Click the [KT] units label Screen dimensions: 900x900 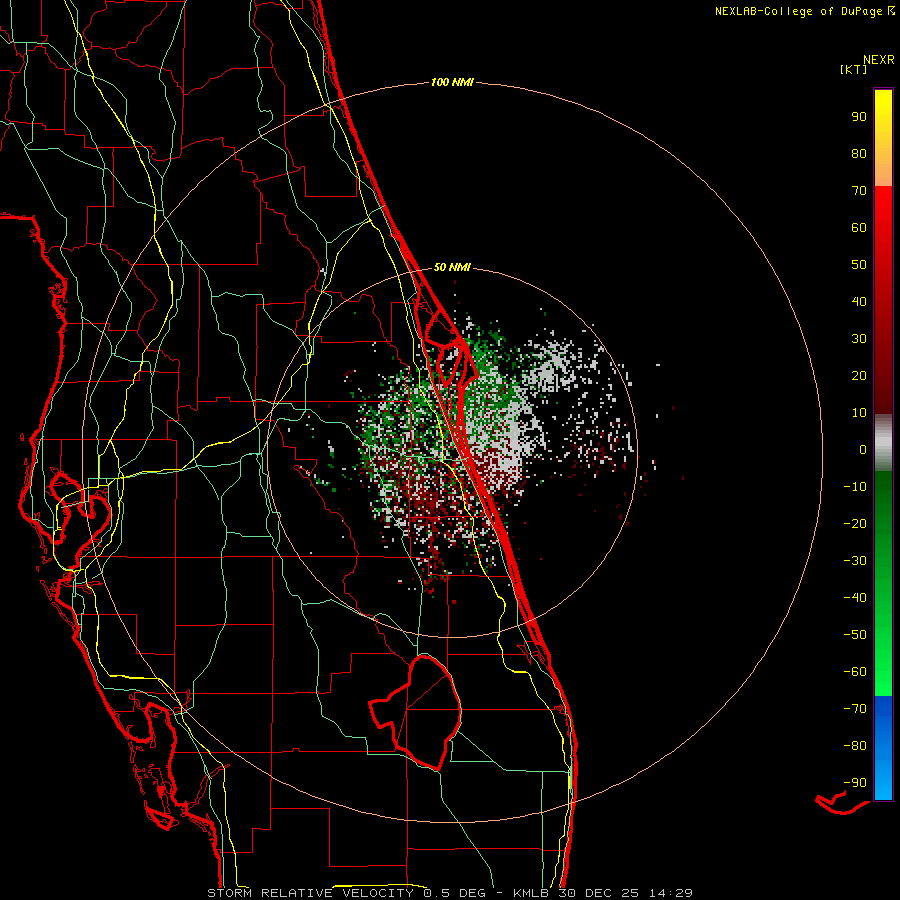pos(853,69)
